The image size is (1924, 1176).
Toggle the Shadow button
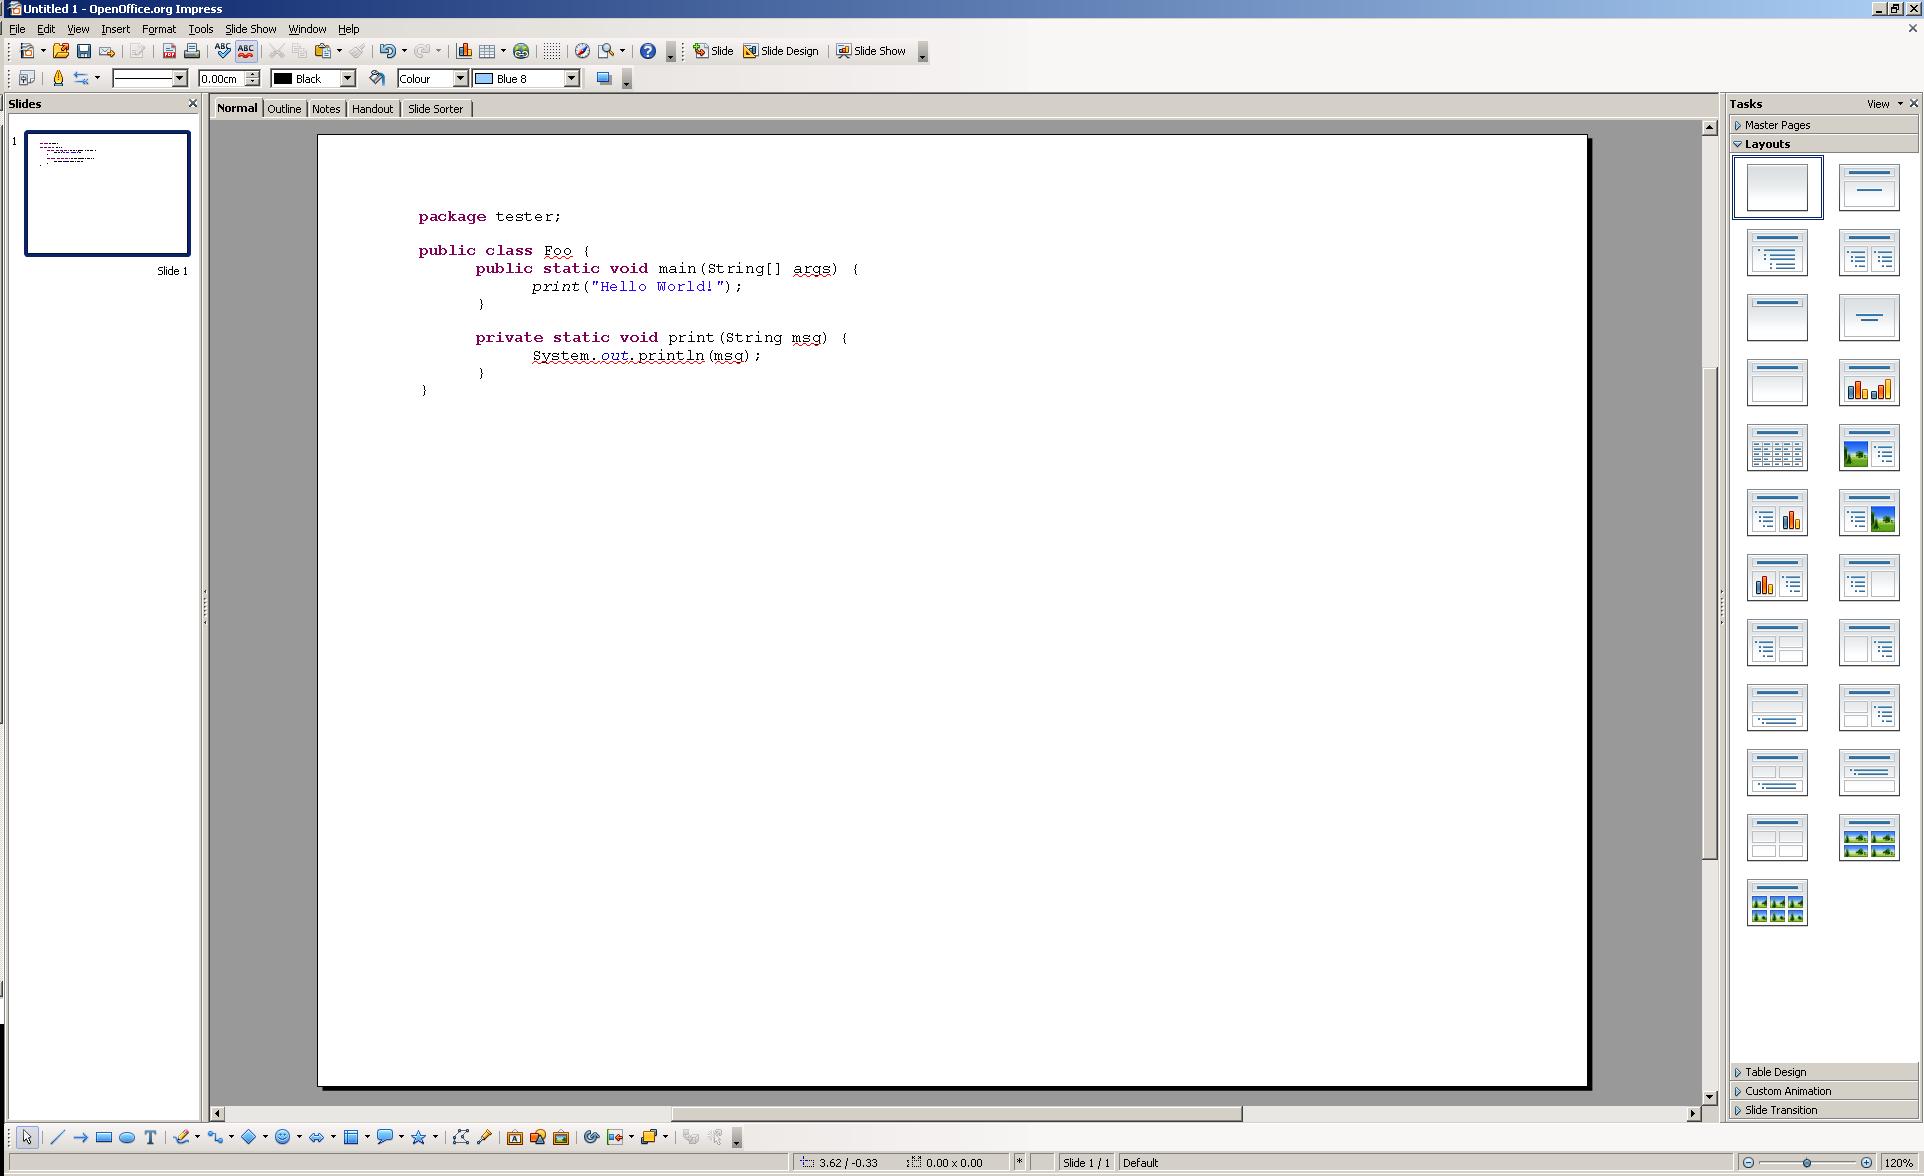[603, 78]
